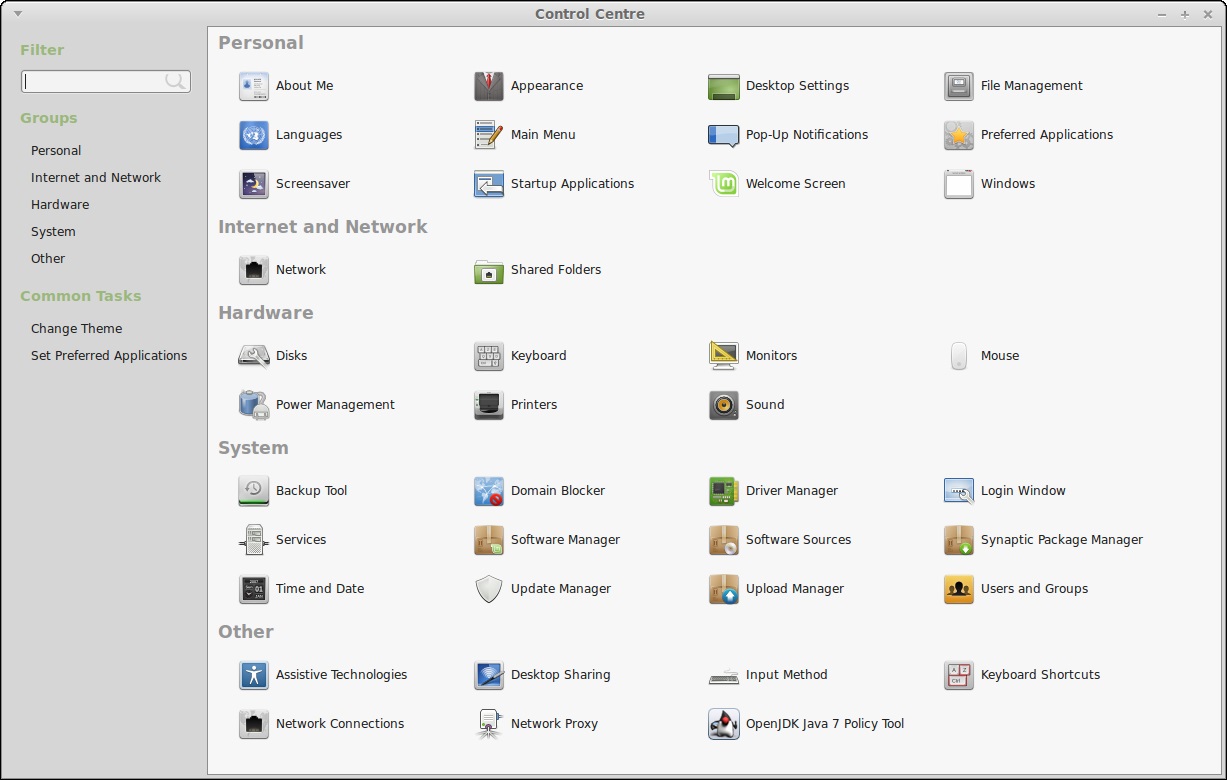Open the window menu arrow in the title bar
1227x780 pixels.
[17, 14]
